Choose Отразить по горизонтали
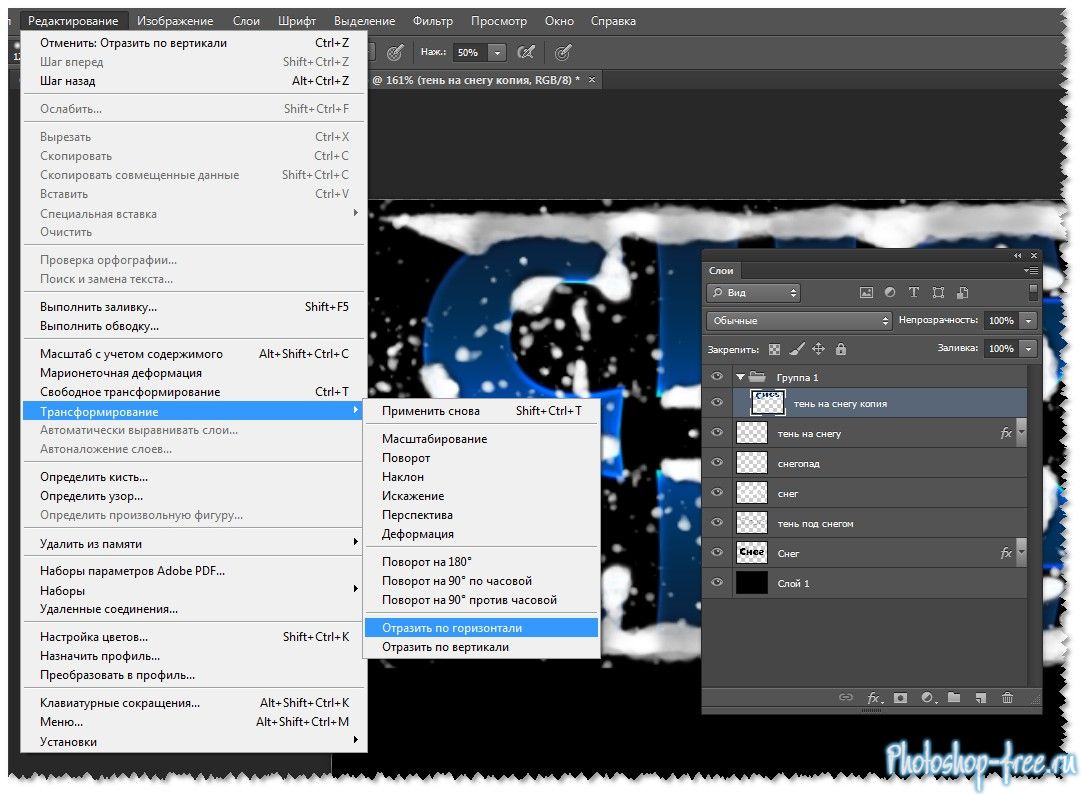This screenshot has height=794, width=1082. tap(451, 628)
